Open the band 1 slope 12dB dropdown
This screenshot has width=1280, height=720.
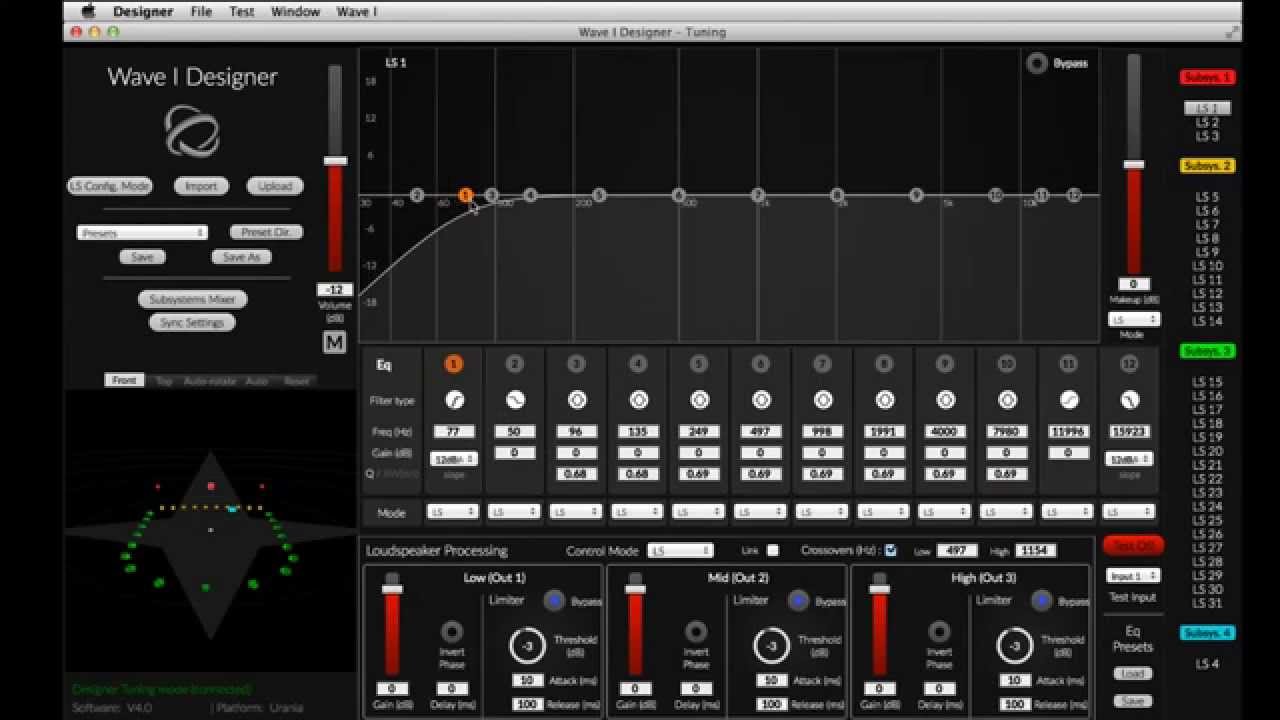[454, 459]
